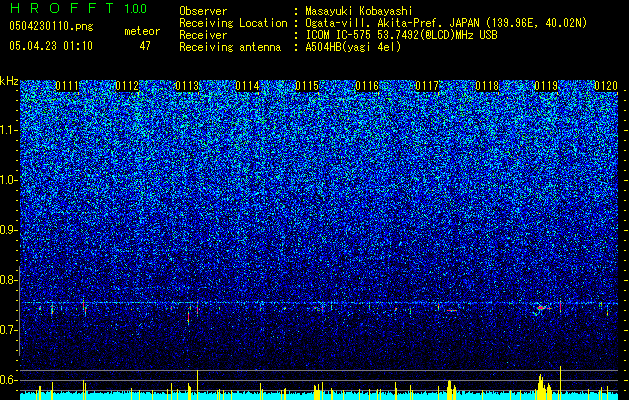Click the version number 1.0.0
The image size is (629, 400).
tap(136, 8)
